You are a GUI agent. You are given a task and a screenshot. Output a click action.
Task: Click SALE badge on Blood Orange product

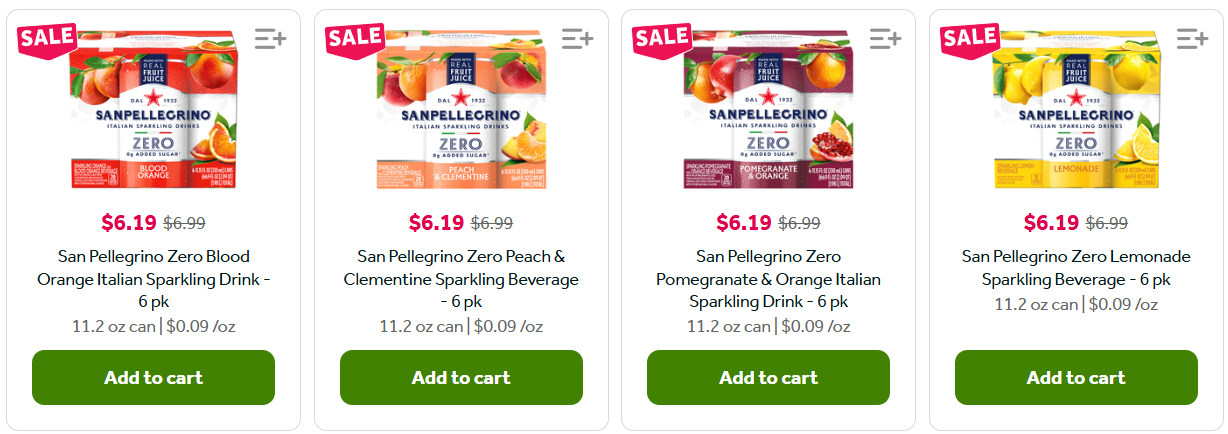coord(47,39)
